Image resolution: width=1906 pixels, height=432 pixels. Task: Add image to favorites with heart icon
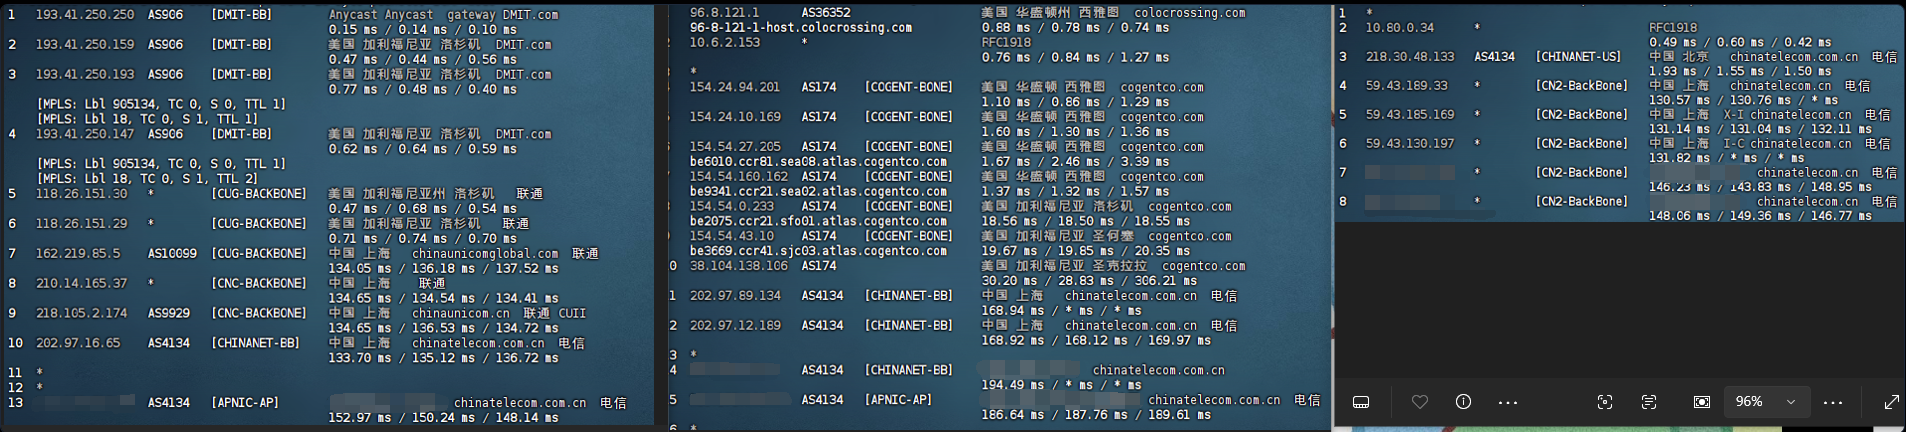pos(1419,402)
